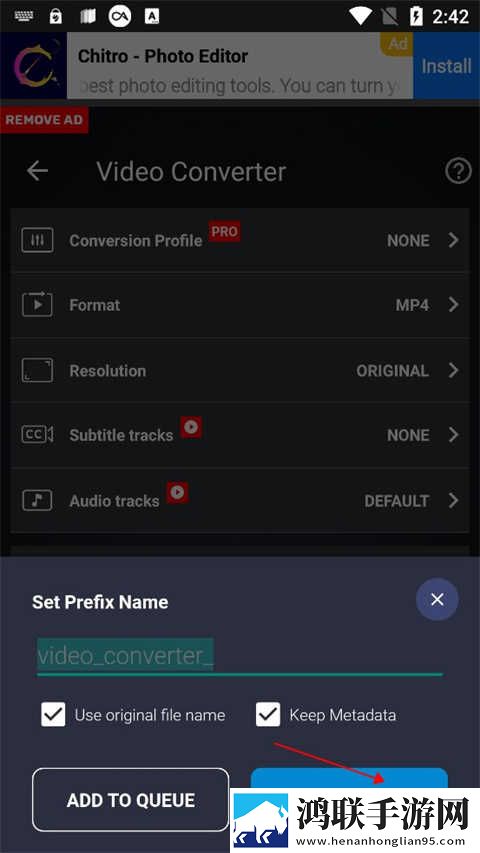480x853 pixels.
Task: Tap the Resolution frame icon
Action: point(37,370)
